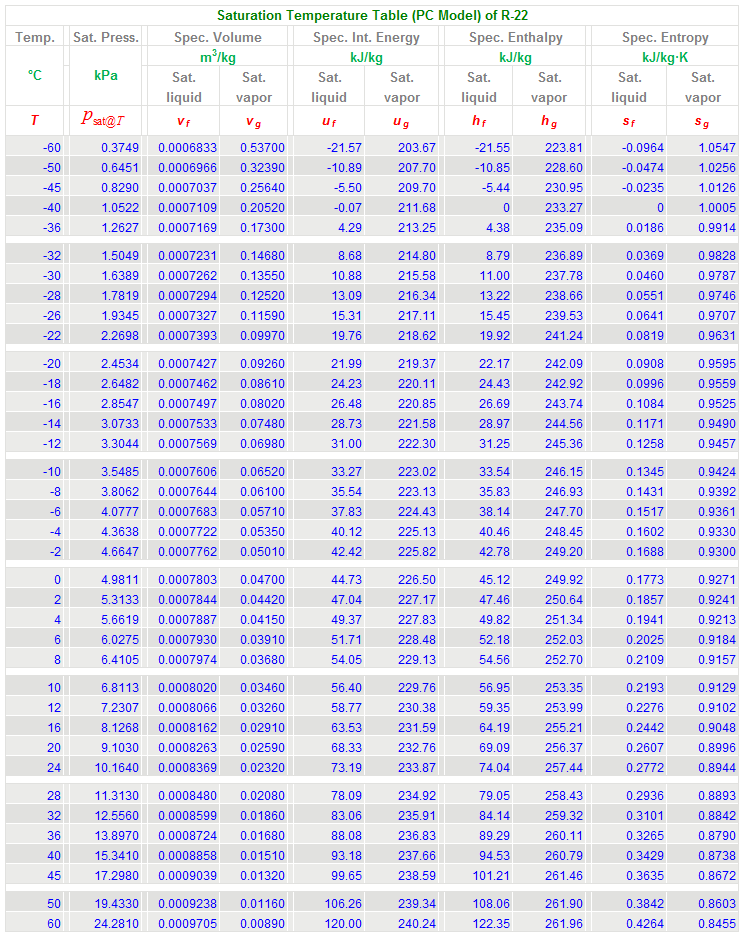Select the 'Sat. Press.' column header
744x937 pixels.
tap(106, 37)
